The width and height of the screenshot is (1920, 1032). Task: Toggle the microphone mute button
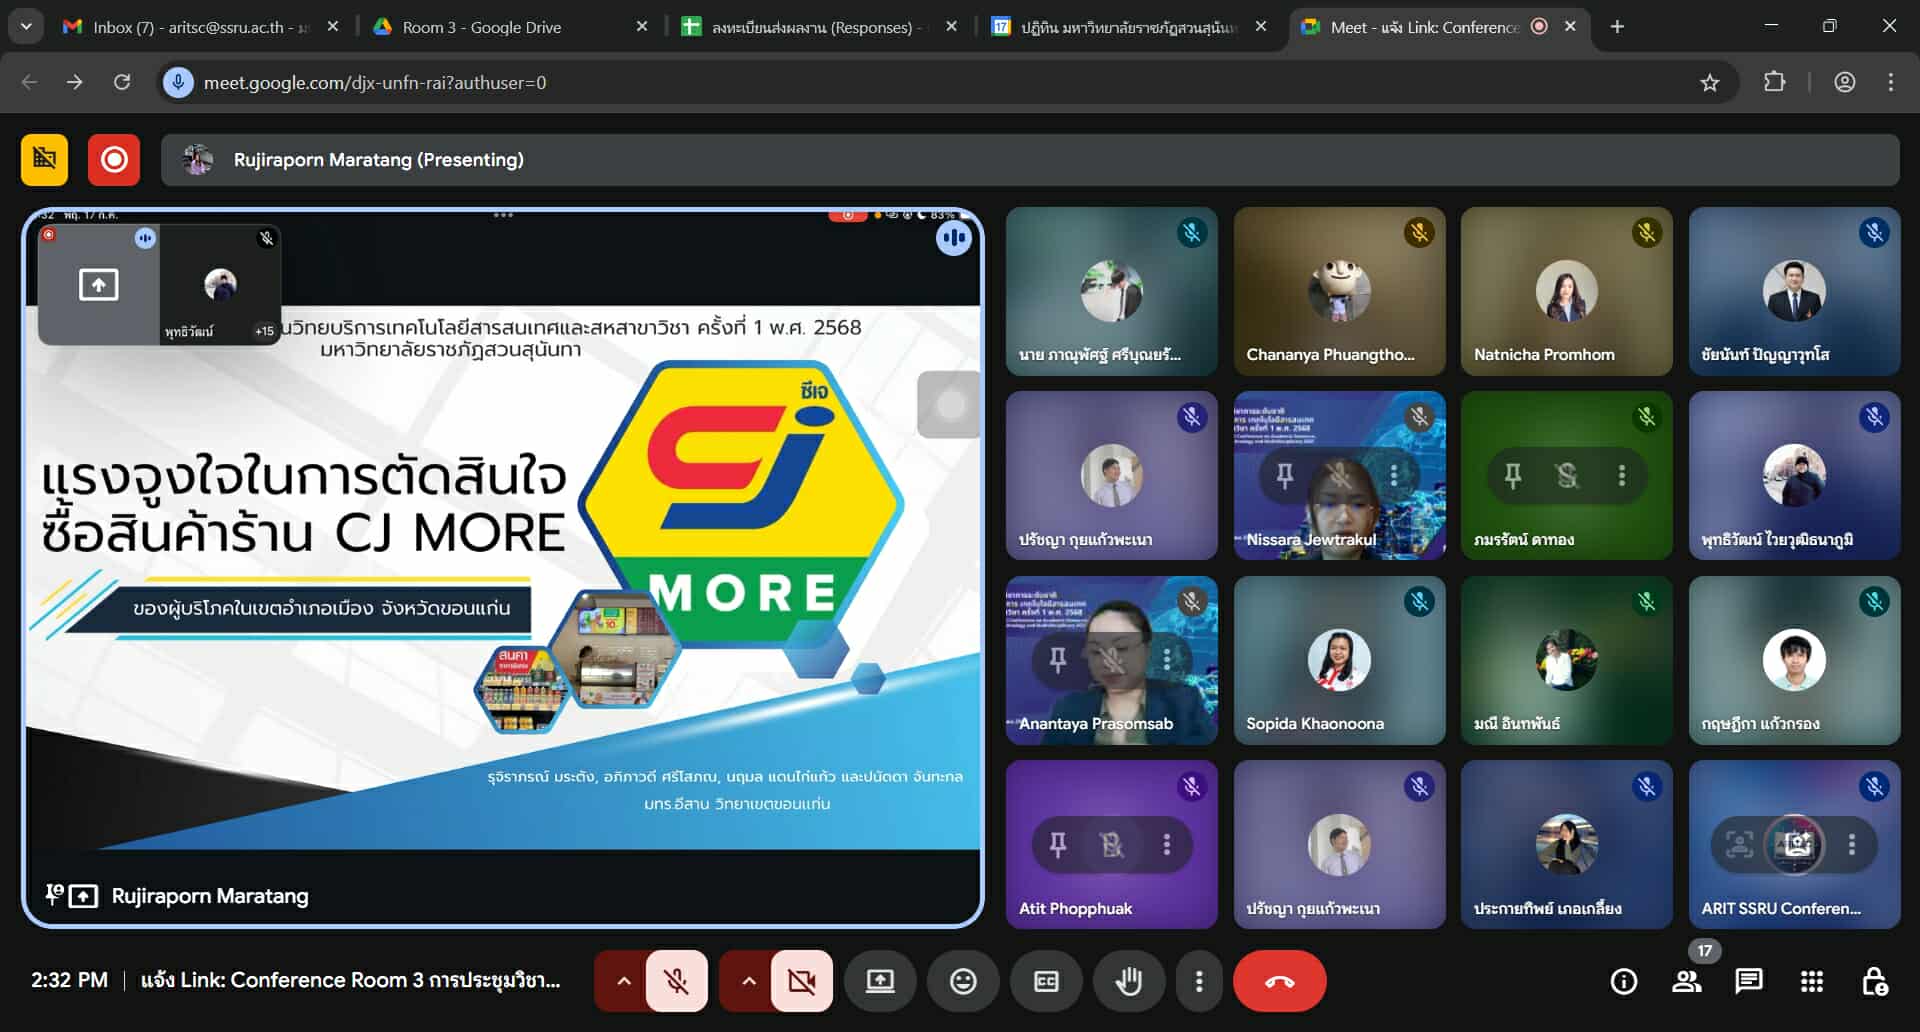pos(677,981)
